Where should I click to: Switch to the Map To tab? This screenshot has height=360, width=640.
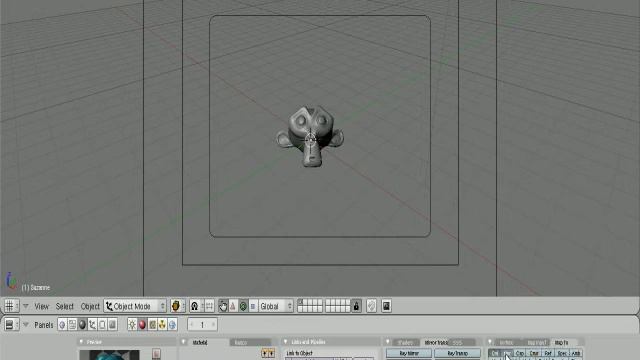(x=561, y=342)
